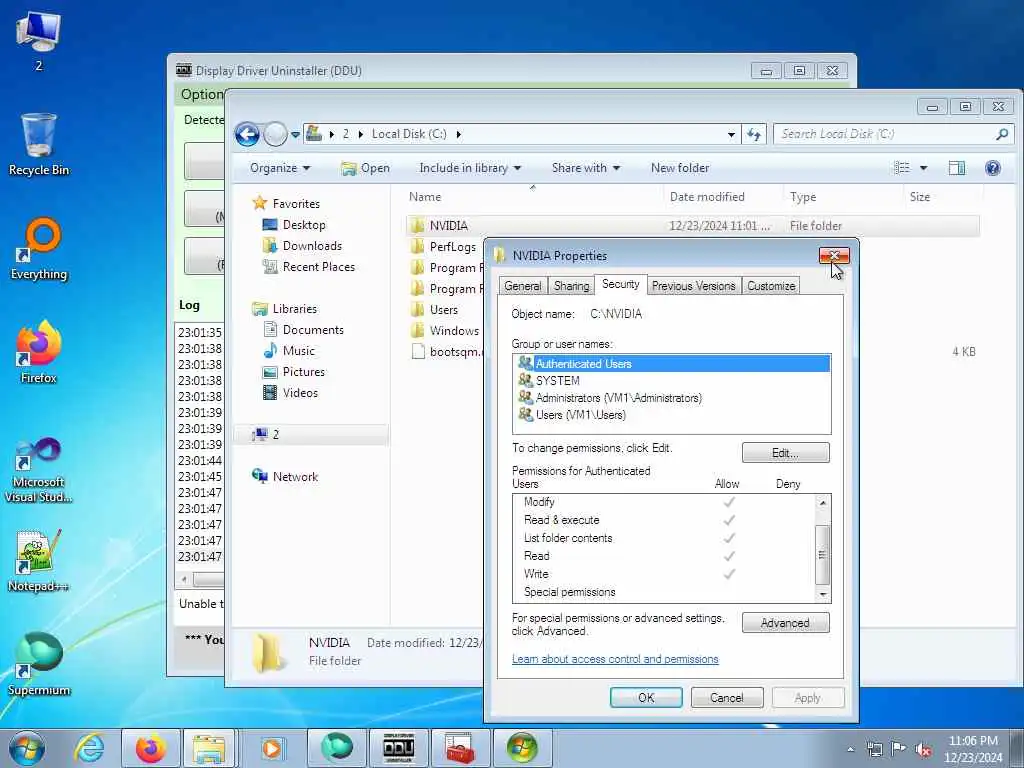Viewport: 1024px width, 768px height.
Task: Open Windows Media Player taskbar icon
Action: 271,748
